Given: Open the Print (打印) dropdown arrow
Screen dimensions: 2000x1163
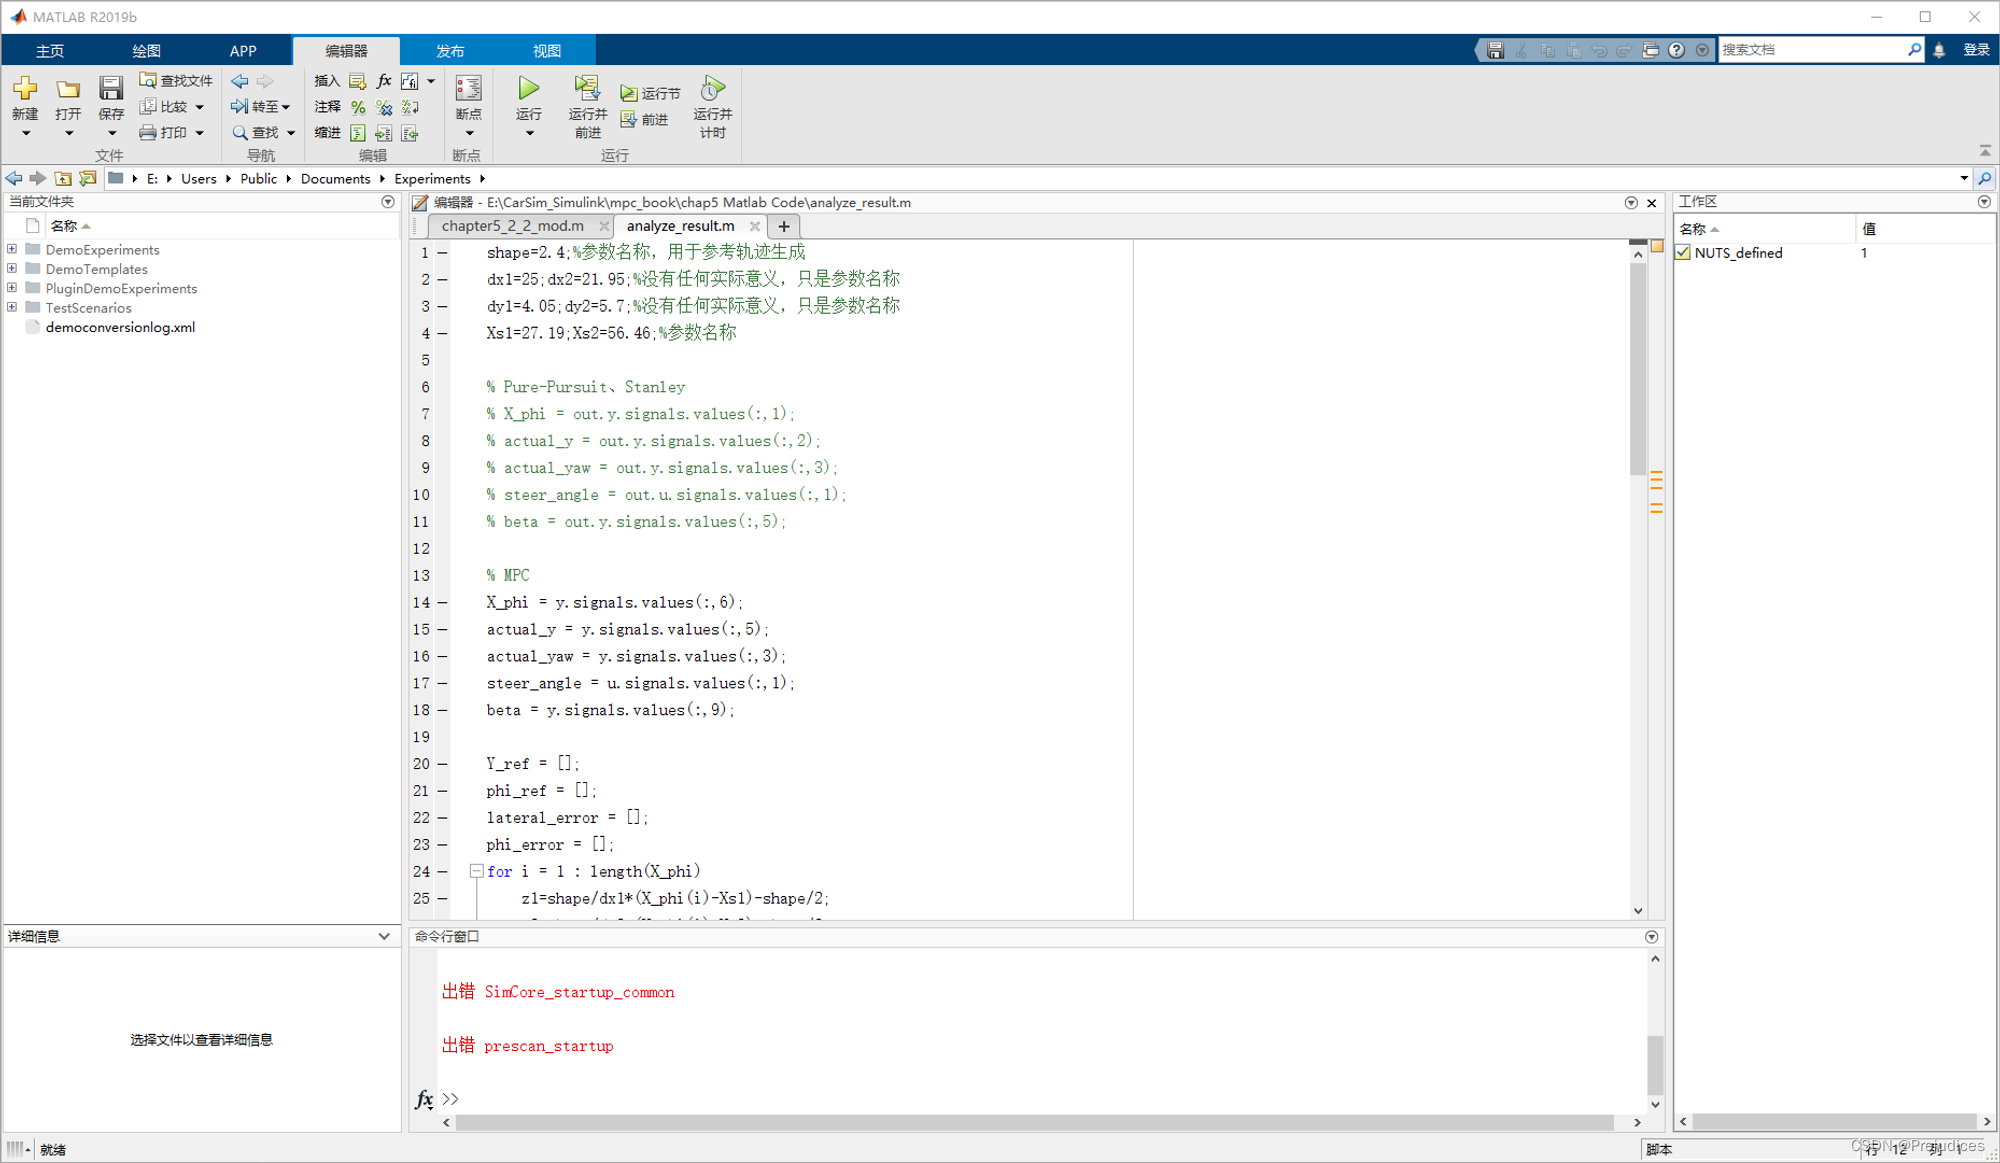Looking at the screenshot, I should click(200, 133).
